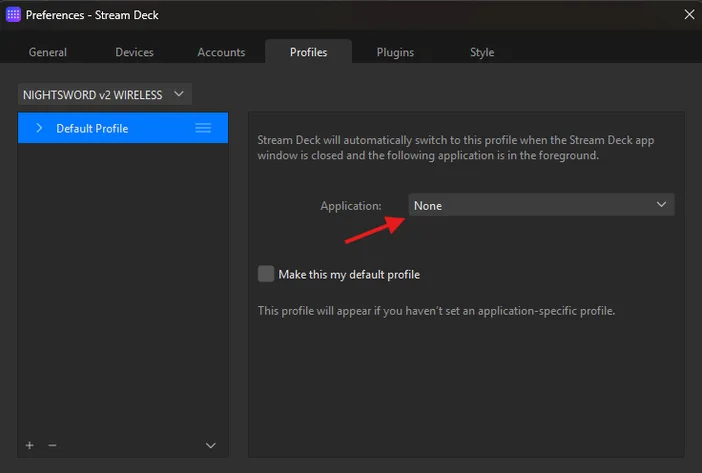Click the Make this my default profile label

[349, 274]
